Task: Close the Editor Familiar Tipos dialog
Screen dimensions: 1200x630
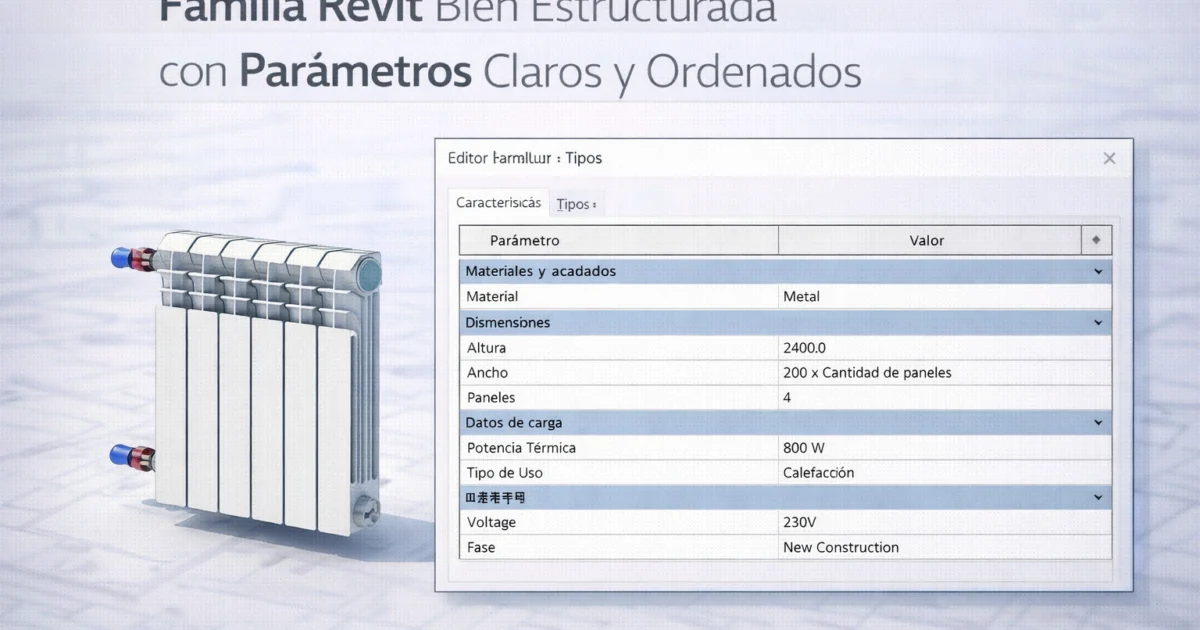Action: (x=1109, y=158)
